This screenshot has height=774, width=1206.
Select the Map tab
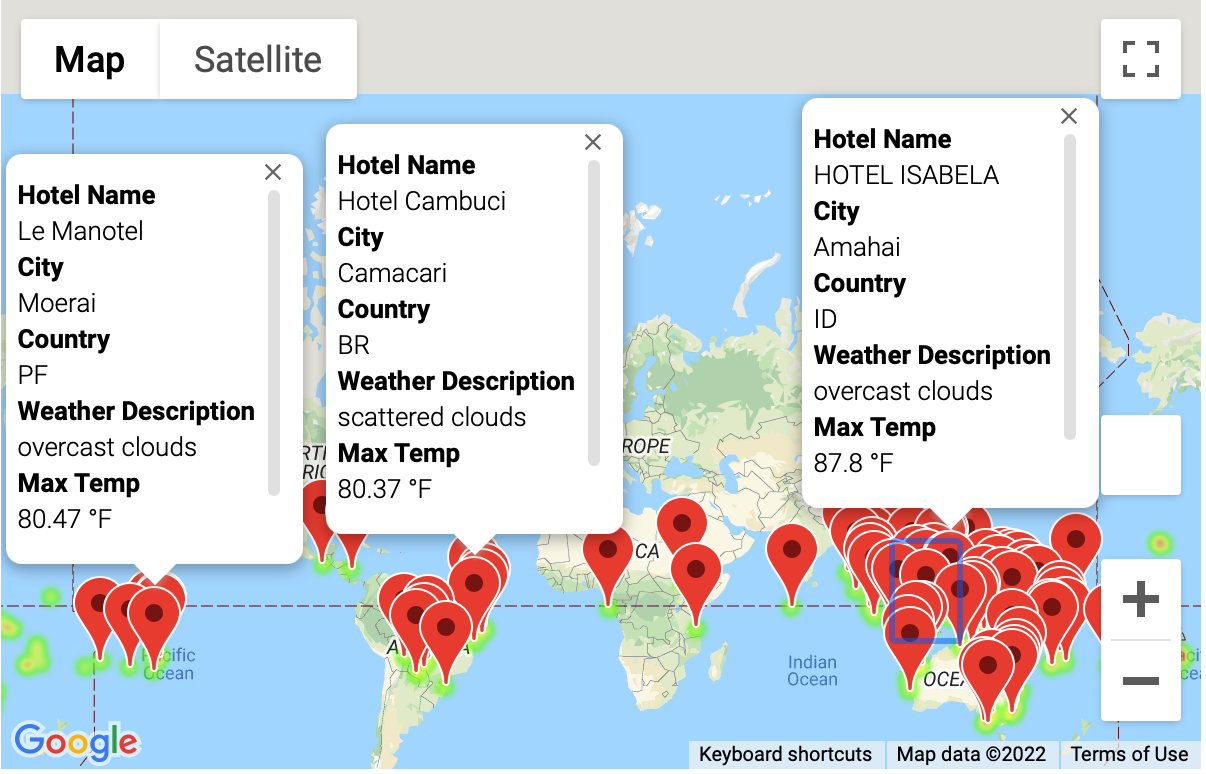(89, 59)
